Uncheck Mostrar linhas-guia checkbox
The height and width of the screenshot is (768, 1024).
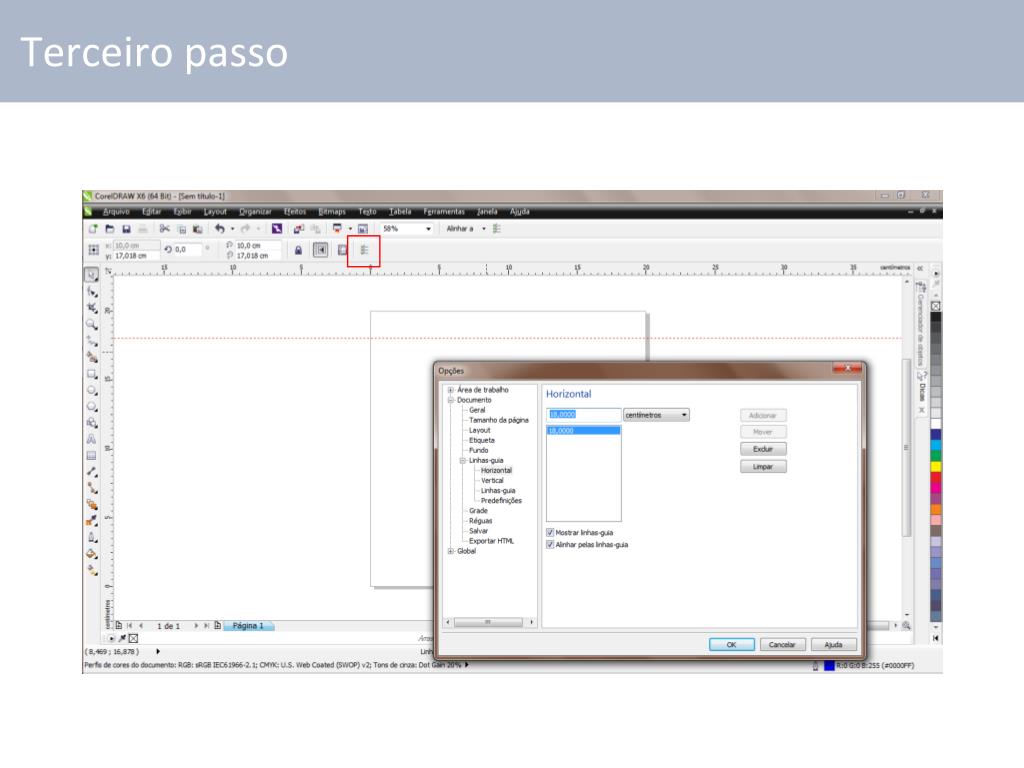pyautogui.click(x=550, y=532)
